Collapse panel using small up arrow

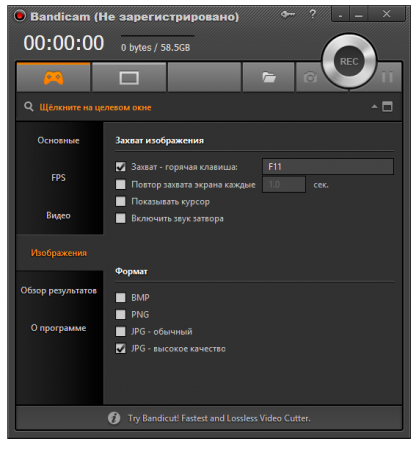tap(374, 107)
